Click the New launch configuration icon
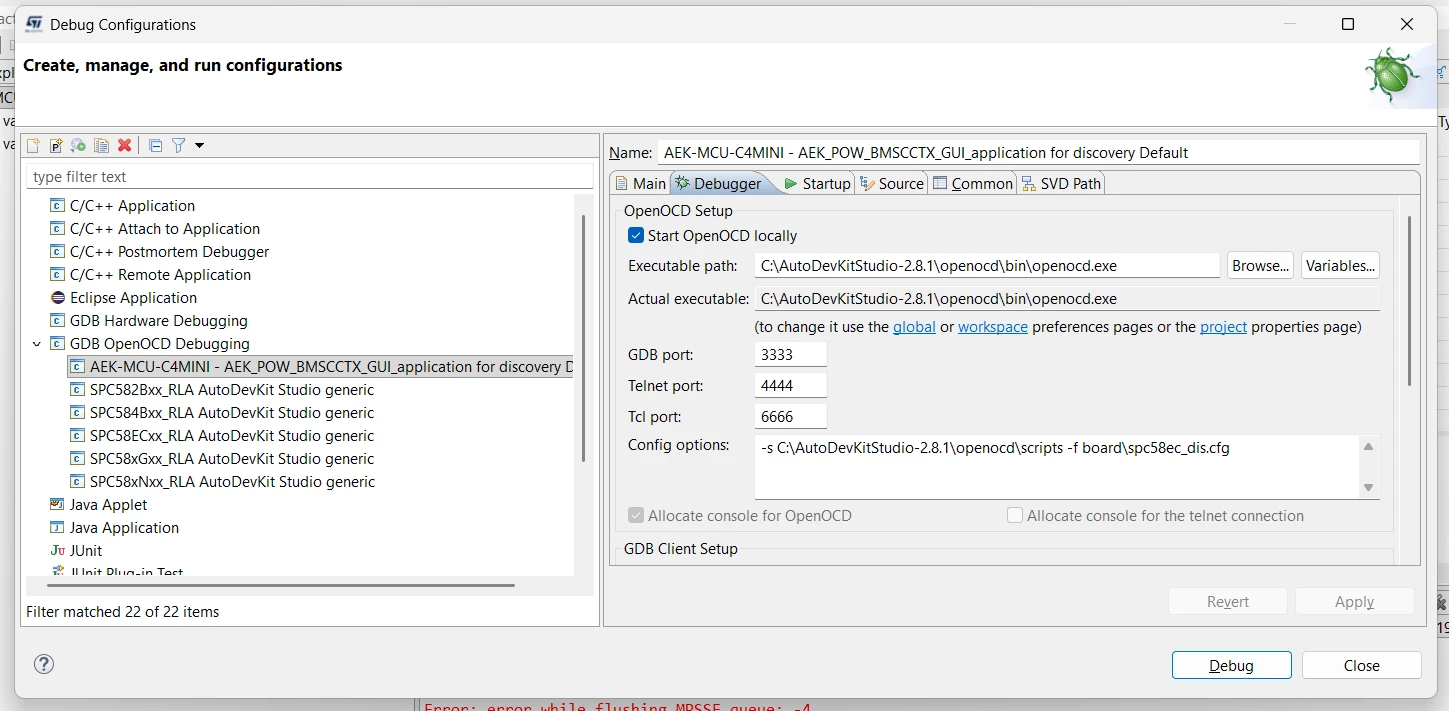 [x=33, y=146]
